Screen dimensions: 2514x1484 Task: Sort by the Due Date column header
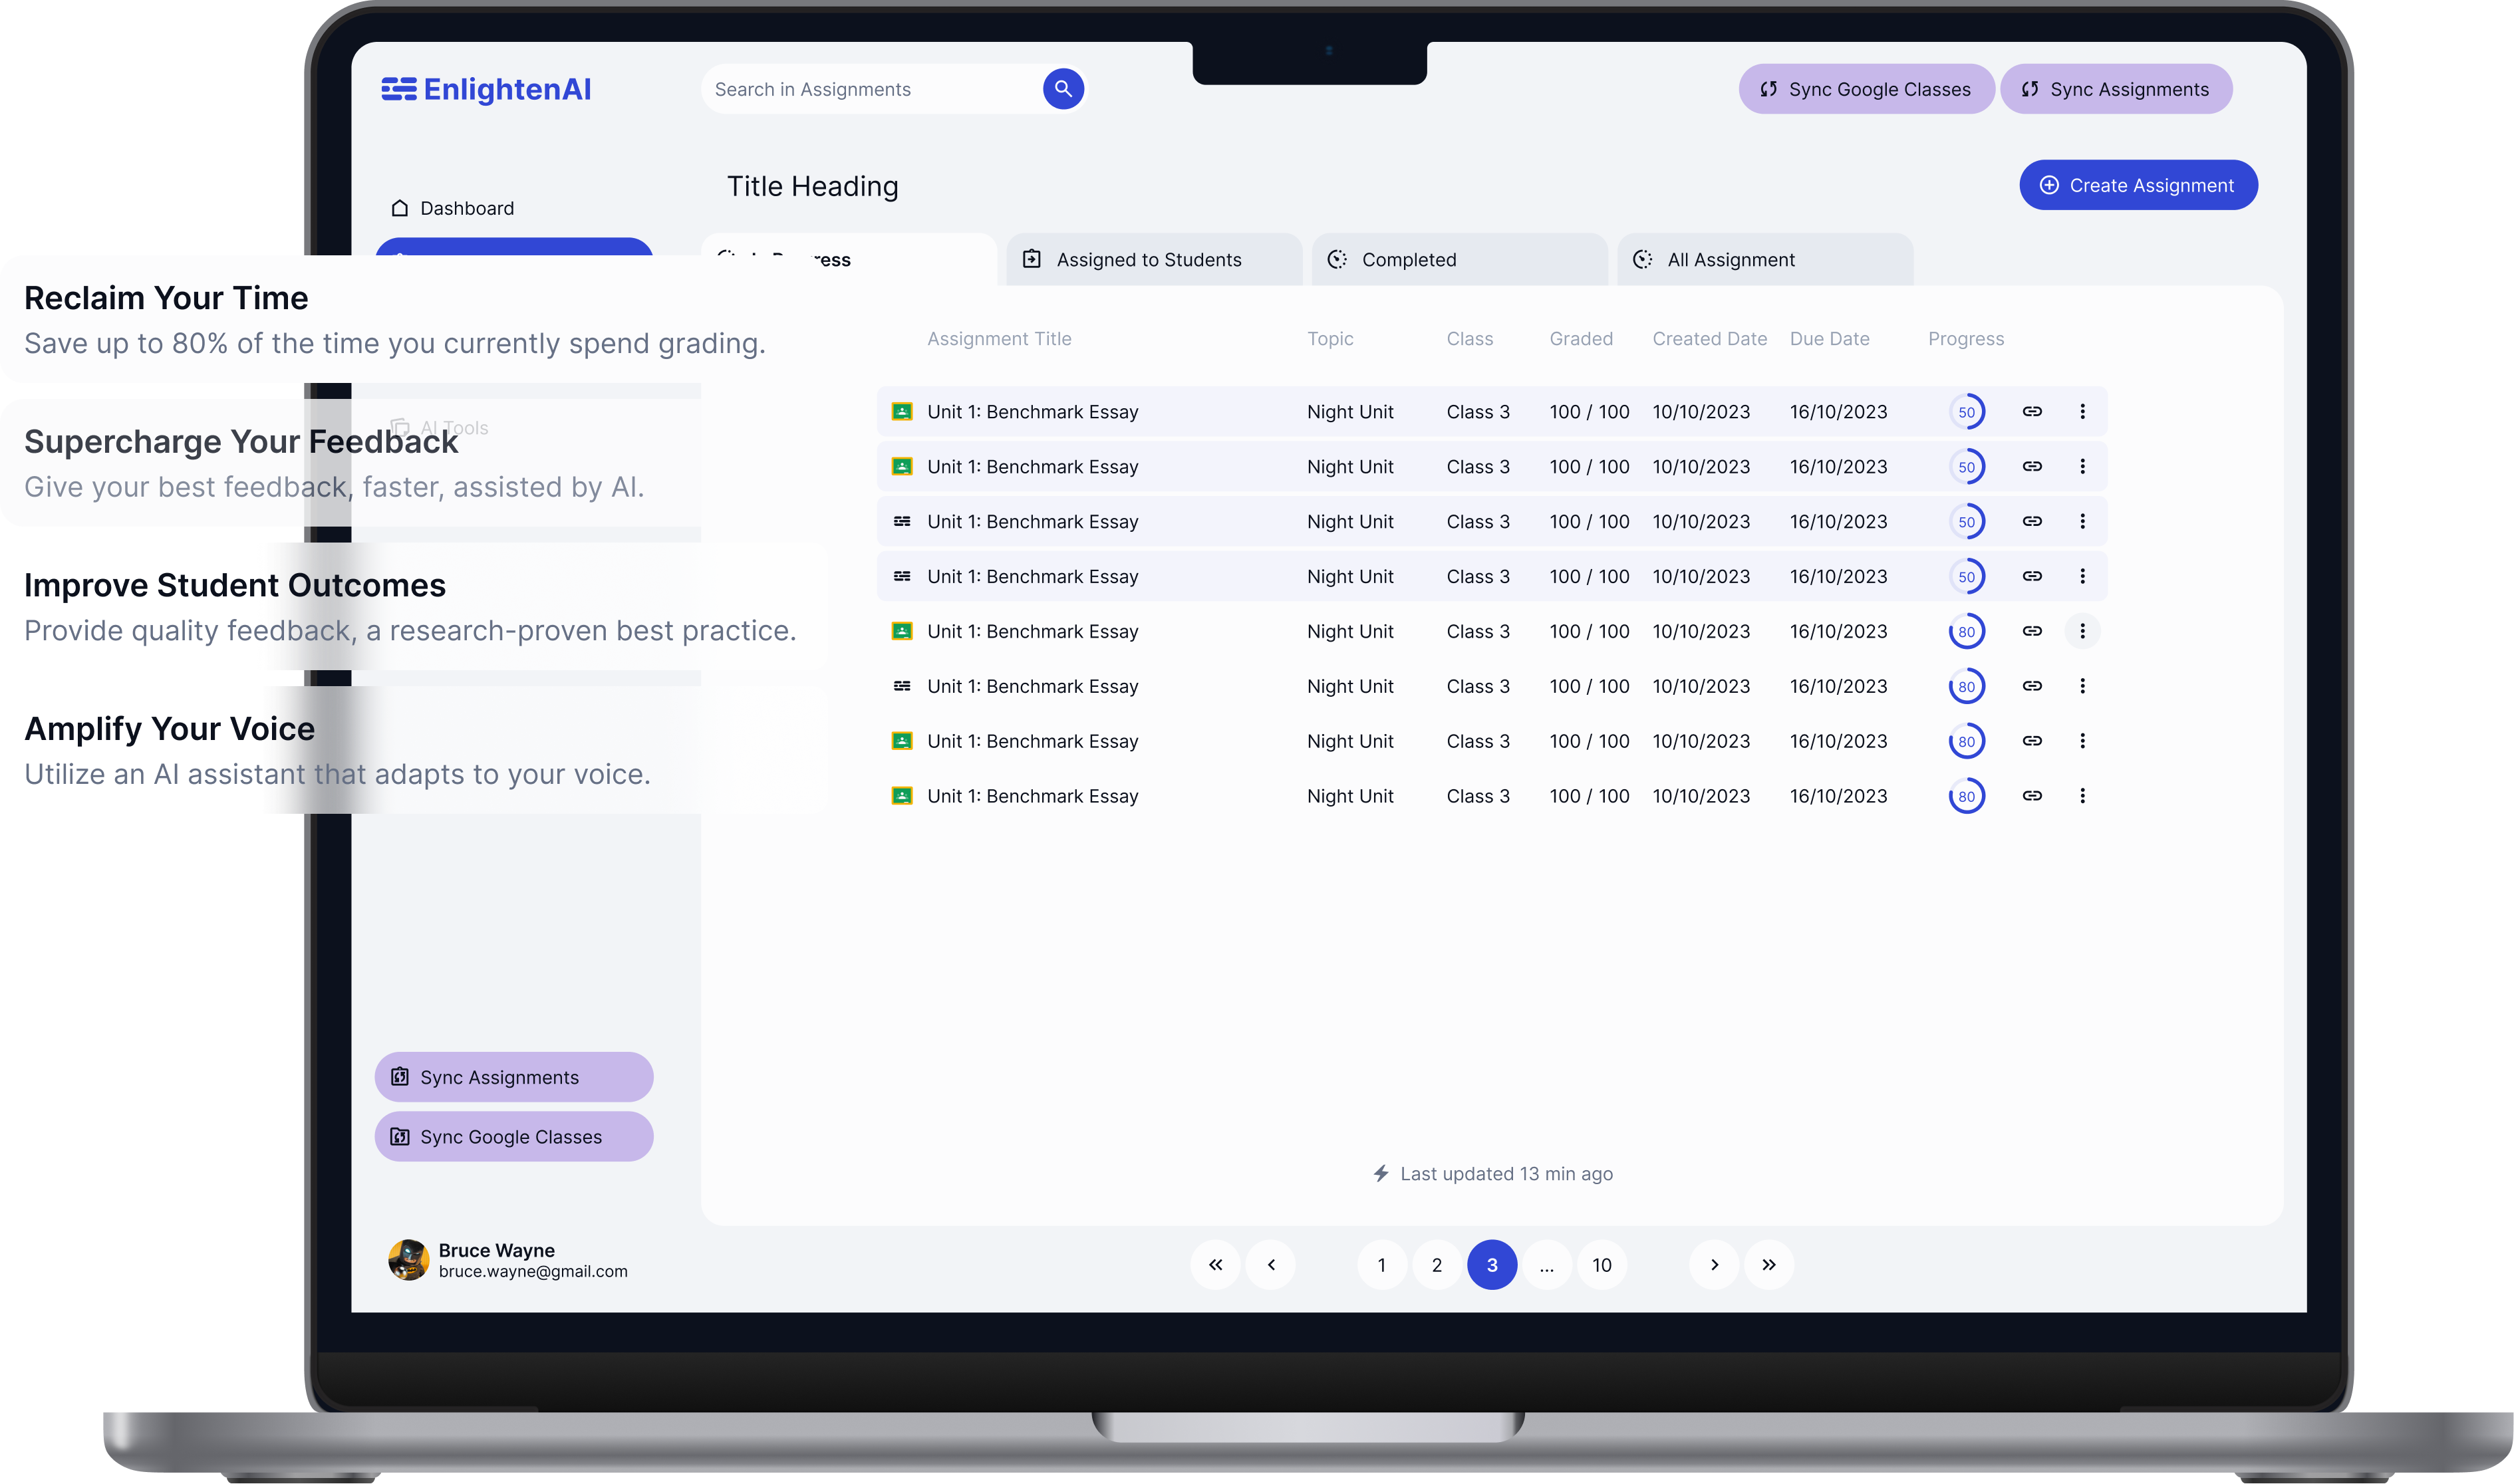pyautogui.click(x=1829, y=339)
